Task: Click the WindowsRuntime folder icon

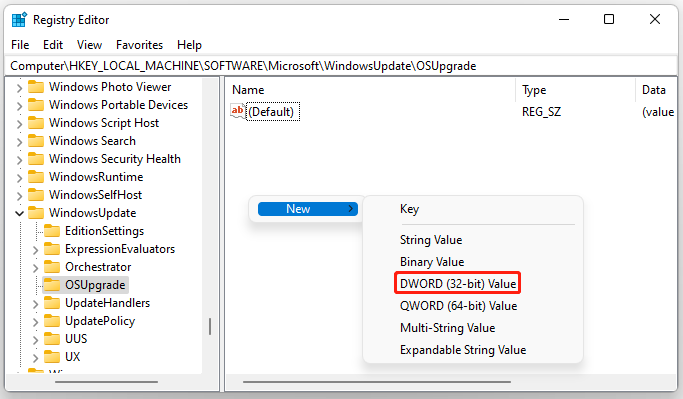Action: point(36,177)
